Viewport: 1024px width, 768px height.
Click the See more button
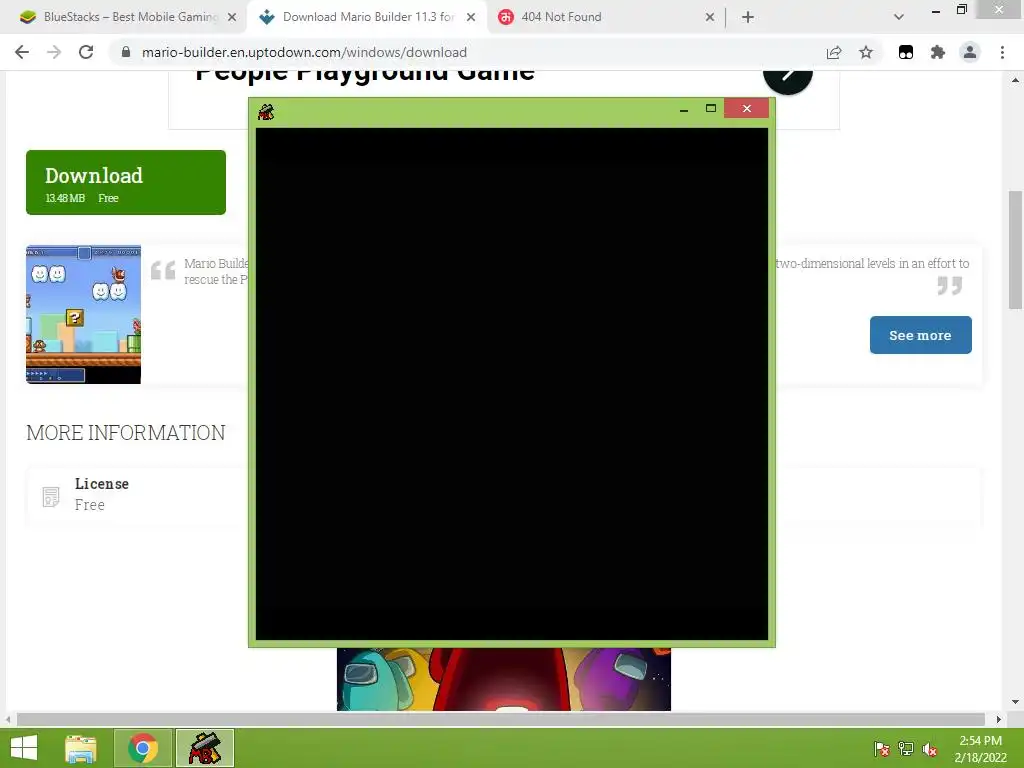(x=920, y=335)
